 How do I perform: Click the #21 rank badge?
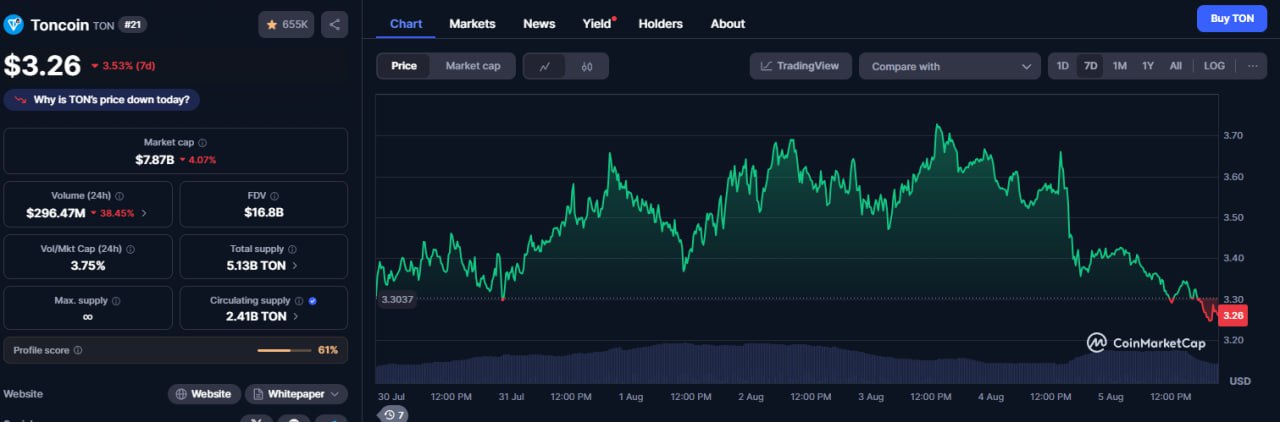pyautogui.click(x=132, y=24)
